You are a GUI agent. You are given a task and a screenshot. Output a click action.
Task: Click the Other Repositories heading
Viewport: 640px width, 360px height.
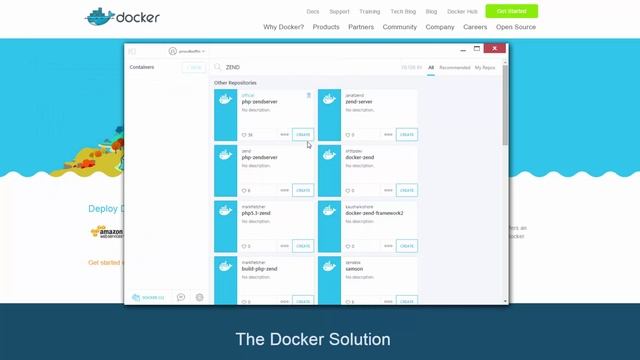[x=235, y=83]
